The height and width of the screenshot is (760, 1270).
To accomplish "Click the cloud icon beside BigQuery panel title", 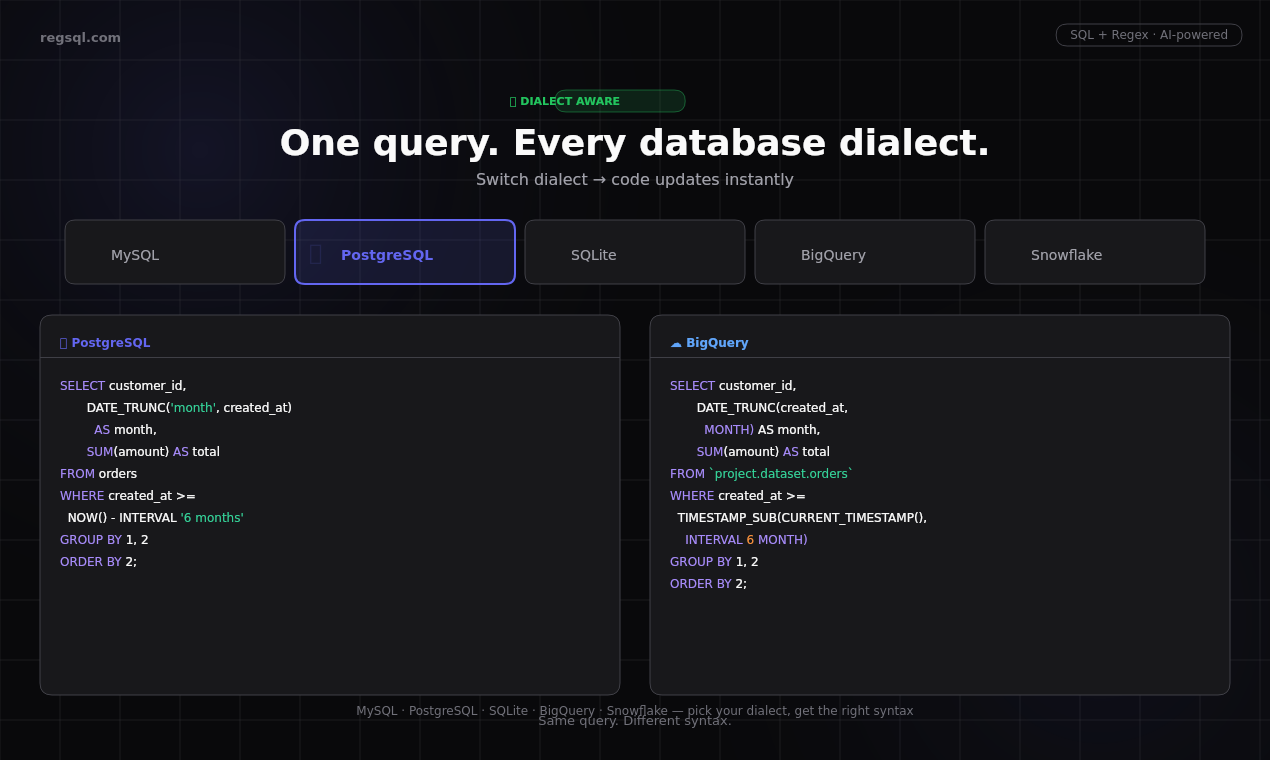I will 676,342.
